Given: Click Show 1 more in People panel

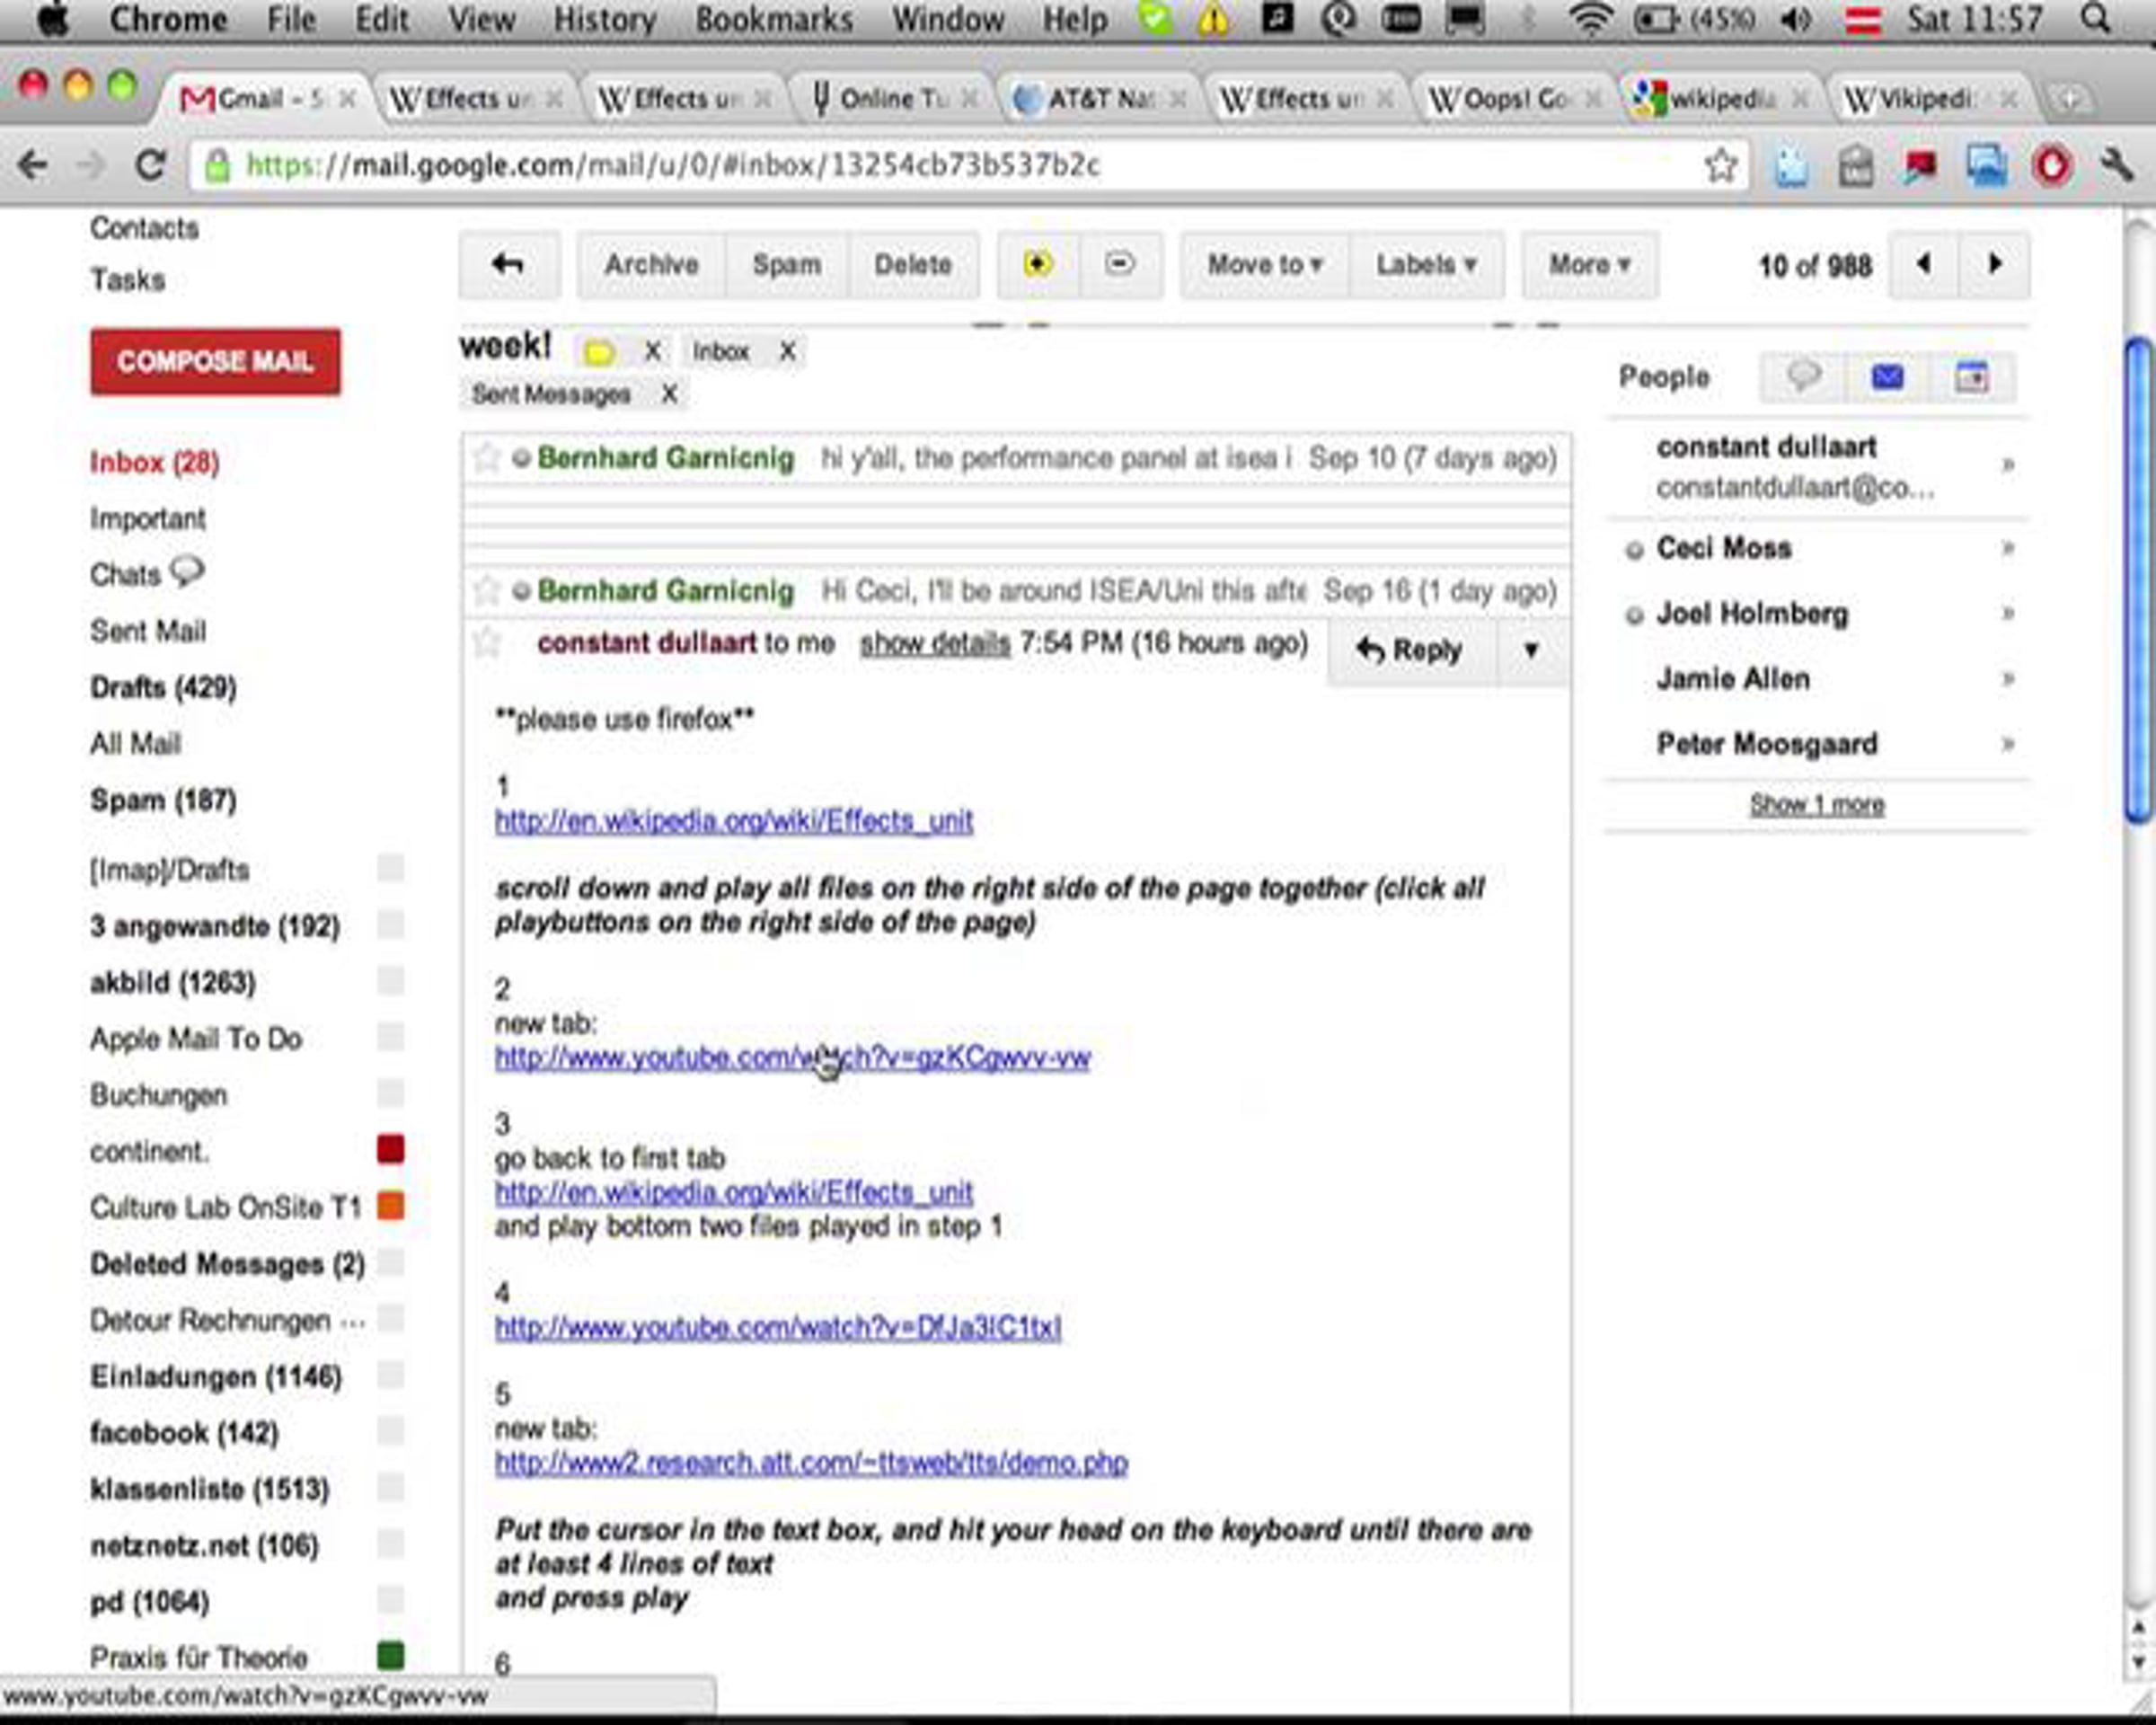Looking at the screenshot, I should tap(1817, 804).
